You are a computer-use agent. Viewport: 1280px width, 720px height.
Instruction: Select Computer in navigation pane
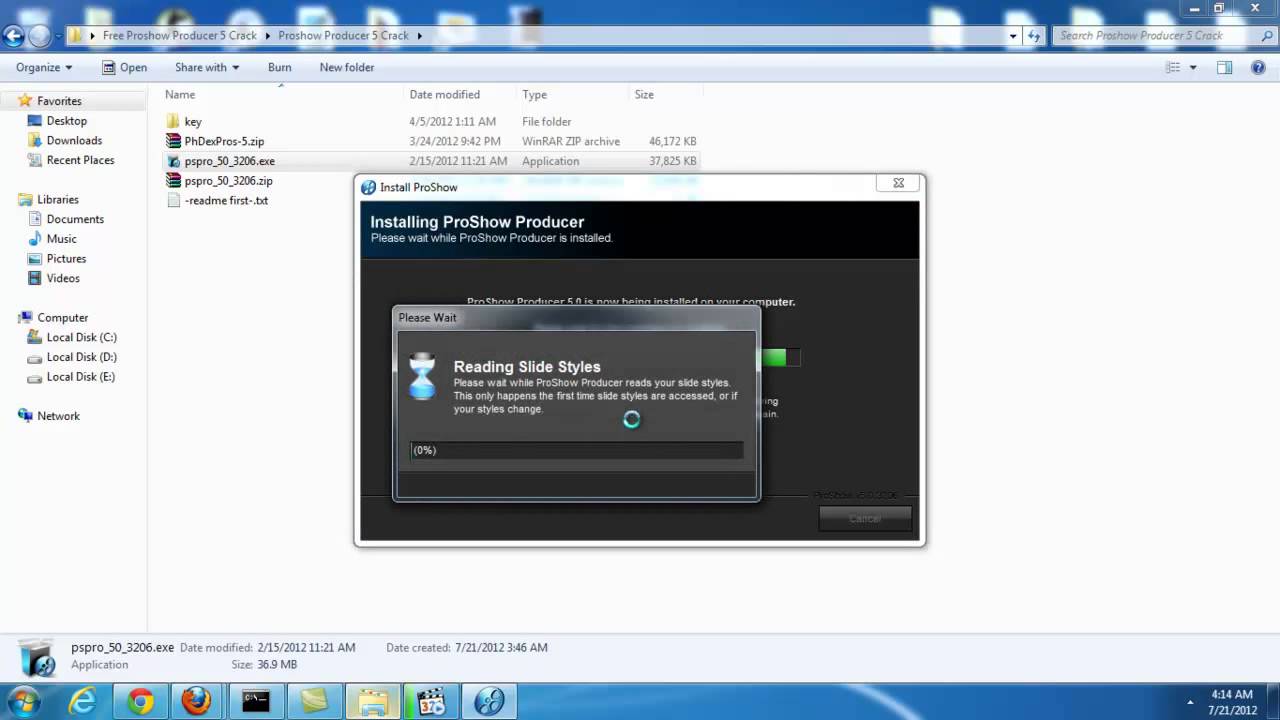click(x=62, y=318)
